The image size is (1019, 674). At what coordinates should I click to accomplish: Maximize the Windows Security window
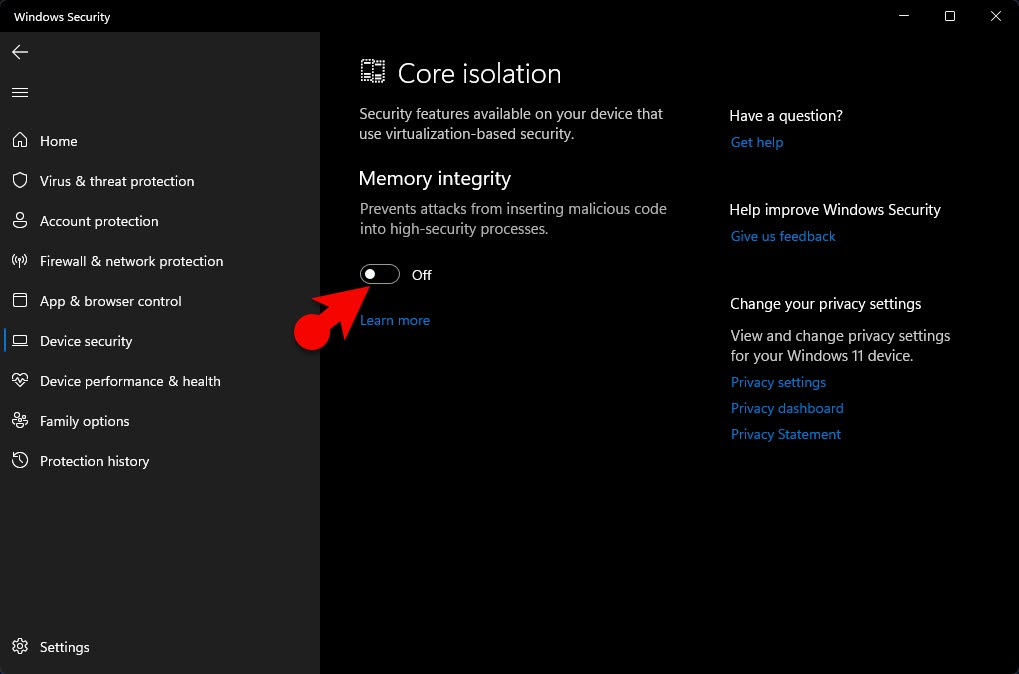pyautogui.click(x=949, y=16)
